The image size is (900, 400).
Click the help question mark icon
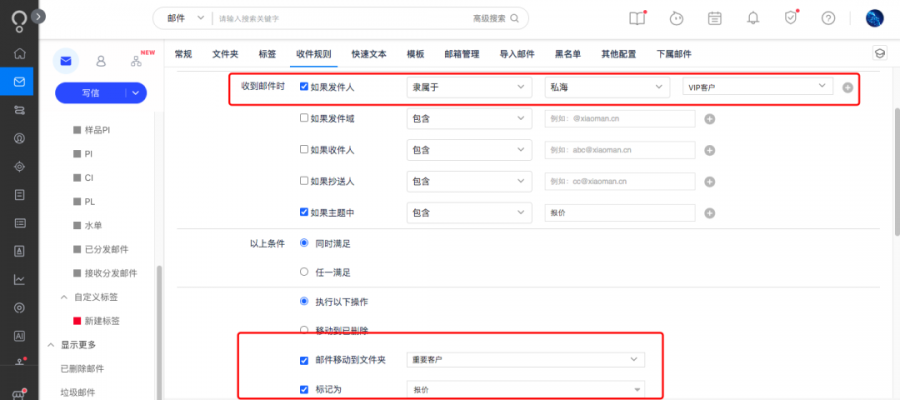828,18
